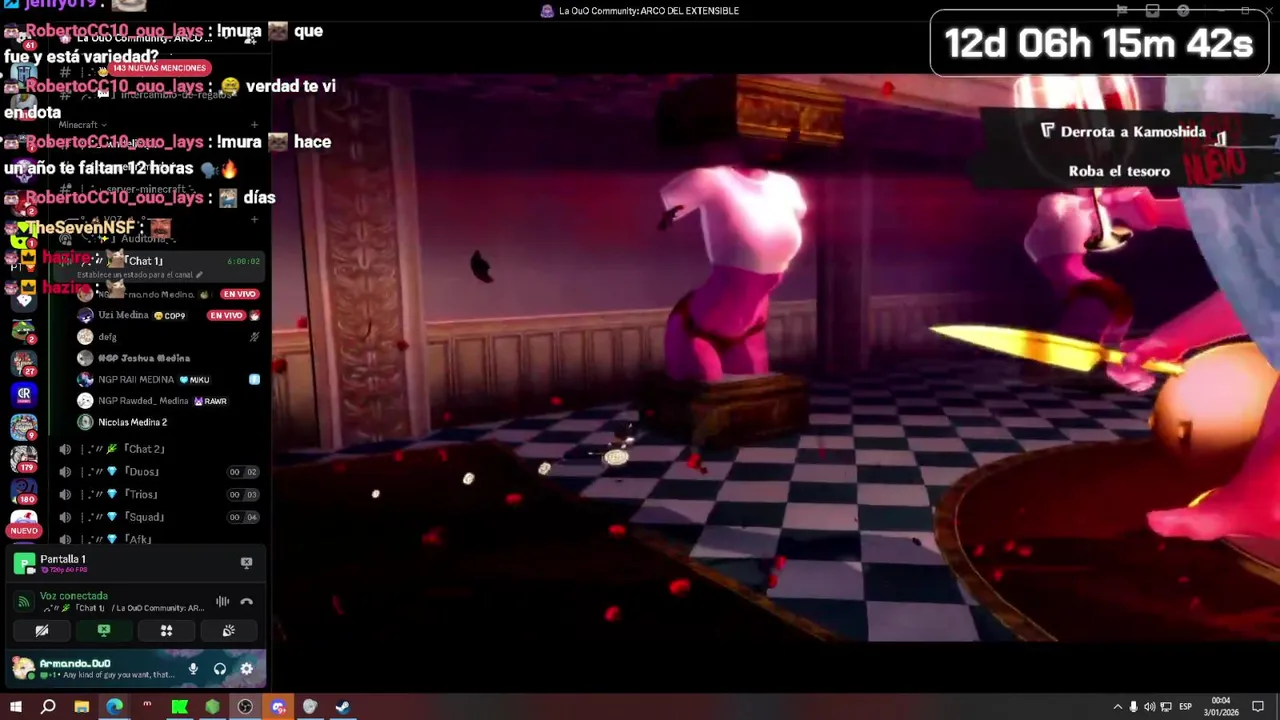
Task: Open connection quality signal icon
Action: point(23,602)
